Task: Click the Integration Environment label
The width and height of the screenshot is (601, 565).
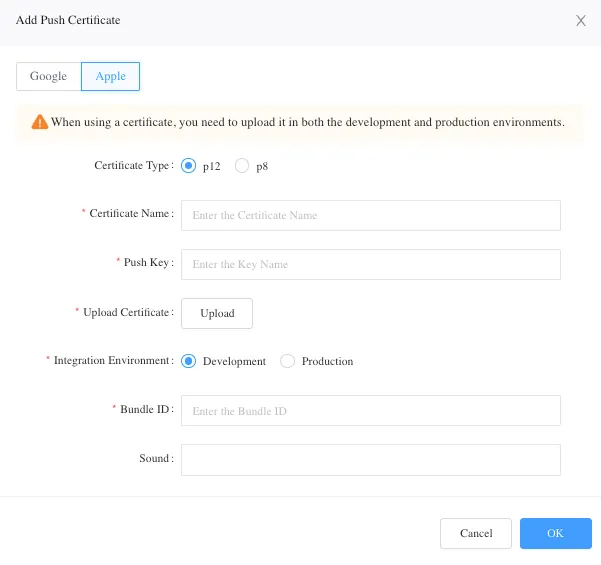Action: (x=114, y=360)
